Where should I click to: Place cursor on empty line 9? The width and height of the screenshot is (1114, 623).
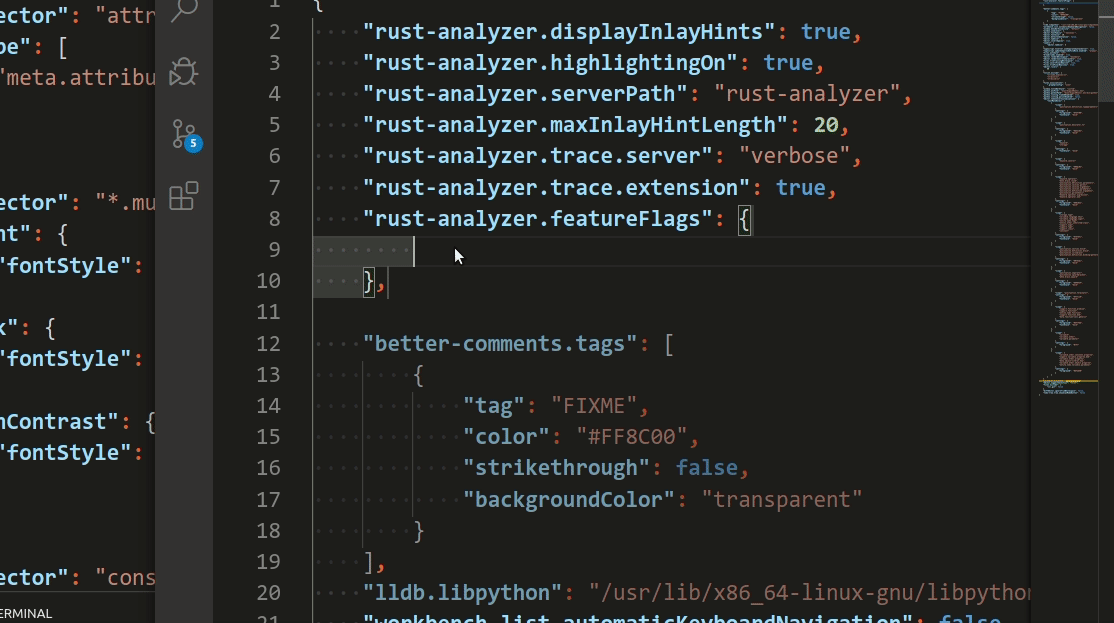(x=671, y=250)
